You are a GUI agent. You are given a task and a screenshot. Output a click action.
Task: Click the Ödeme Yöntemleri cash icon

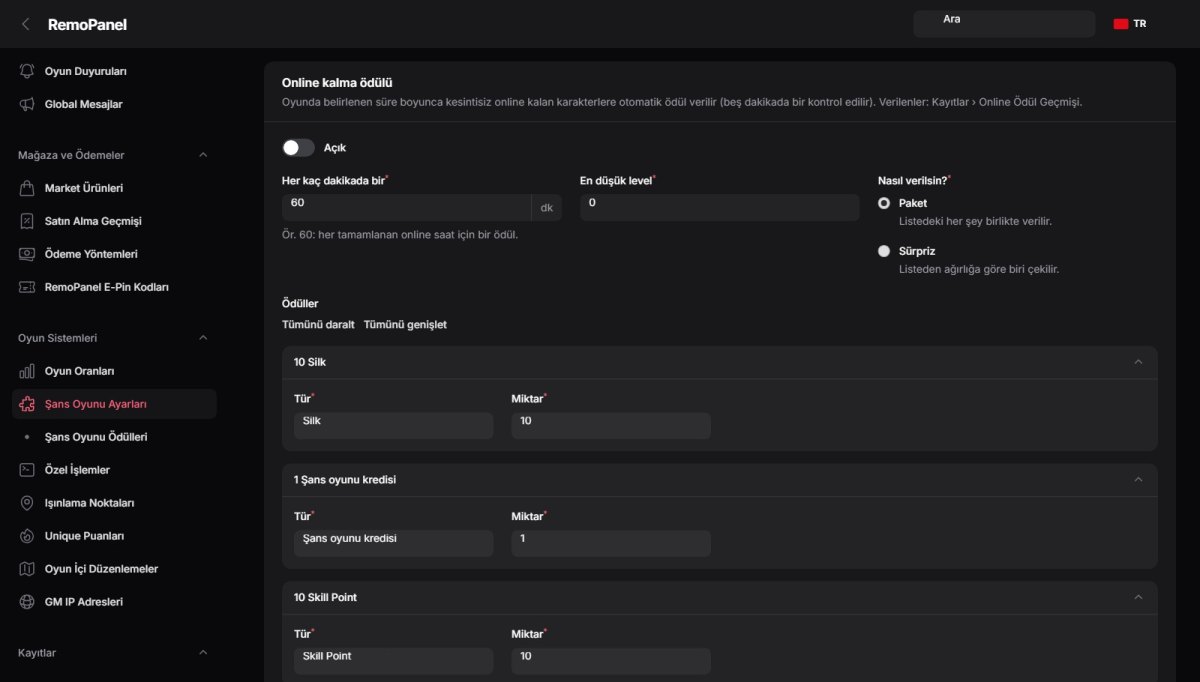click(27, 254)
